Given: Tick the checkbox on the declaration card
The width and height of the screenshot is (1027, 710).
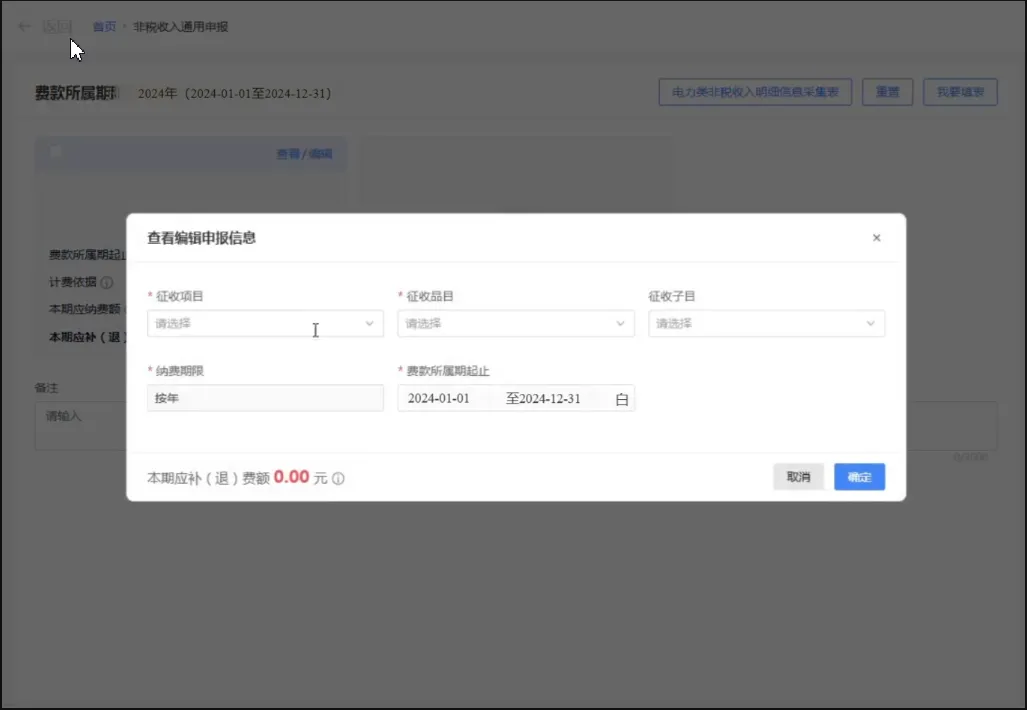Looking at the screenshot, I should point(56,153).
